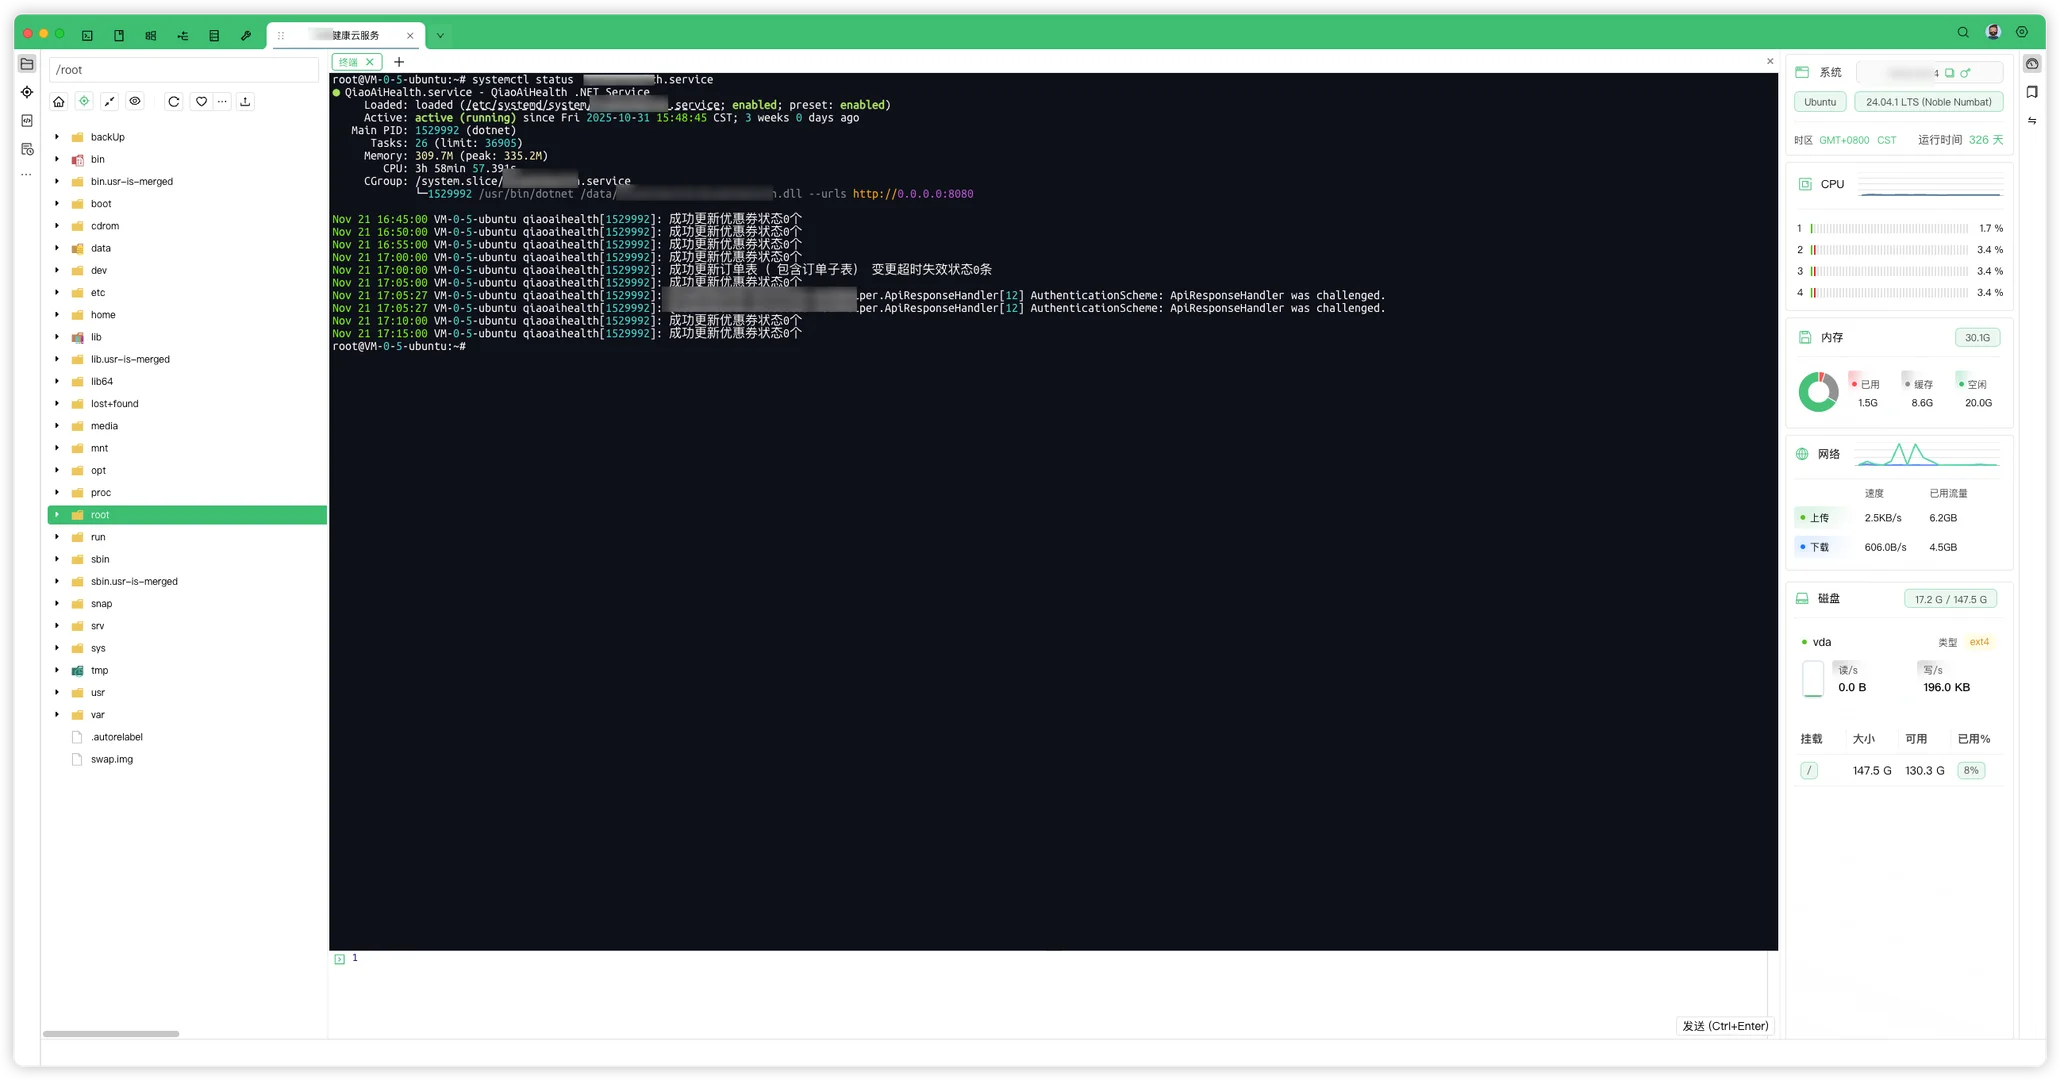The height and width of the screenshot is (1080, 2060).
Task: Add new terminal tab with plus
Action: pos(399,62)
